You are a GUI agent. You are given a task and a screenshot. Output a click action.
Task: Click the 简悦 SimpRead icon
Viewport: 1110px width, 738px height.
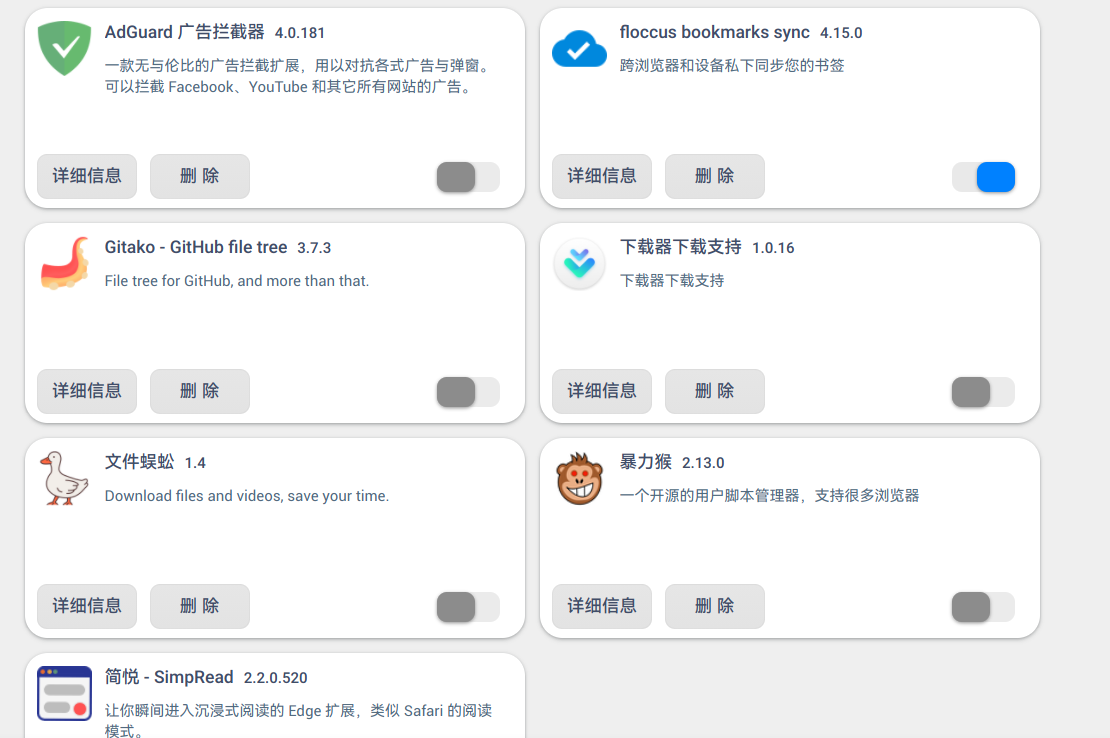point(65,693)
